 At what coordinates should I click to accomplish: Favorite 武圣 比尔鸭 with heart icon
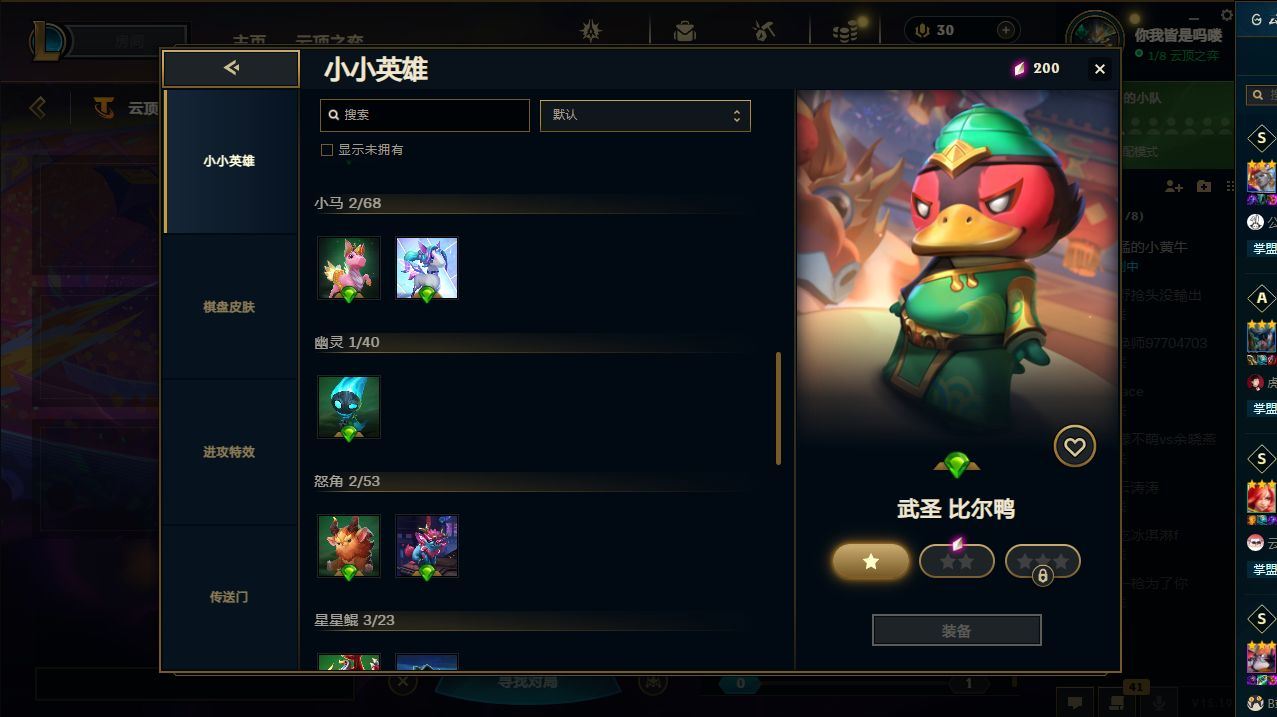point(1074,447)
